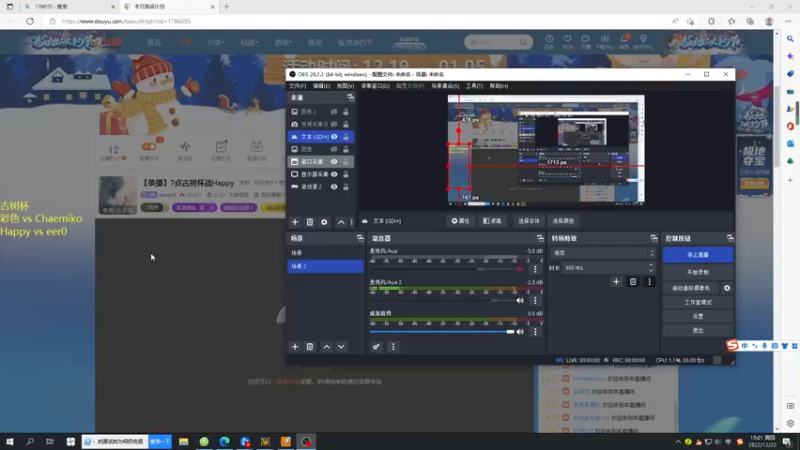This screenshot has width=800, height=450.
Task: Open 场景集合 menu in OBS
Action: (x=445, y=86)
